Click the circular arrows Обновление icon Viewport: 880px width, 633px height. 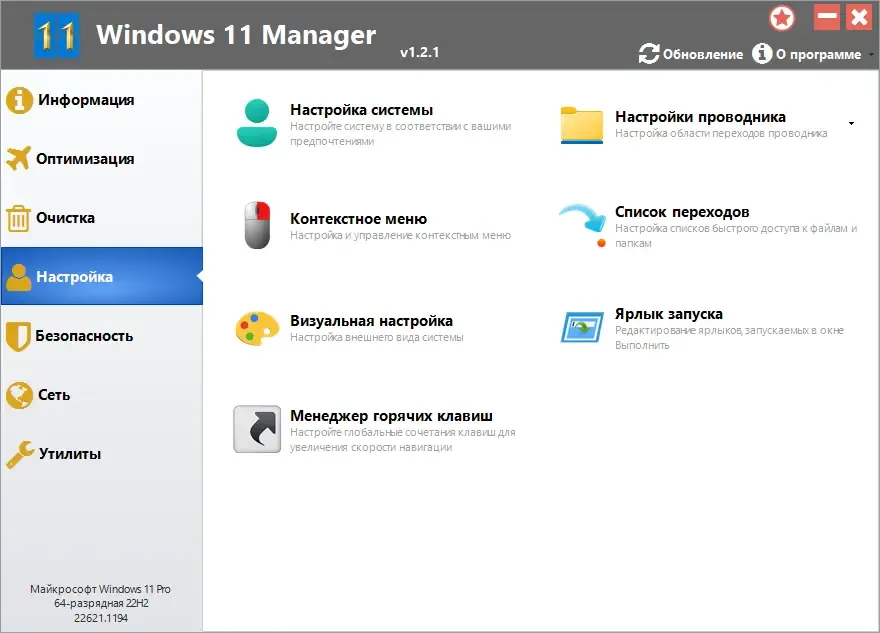(x=649, y=54)
